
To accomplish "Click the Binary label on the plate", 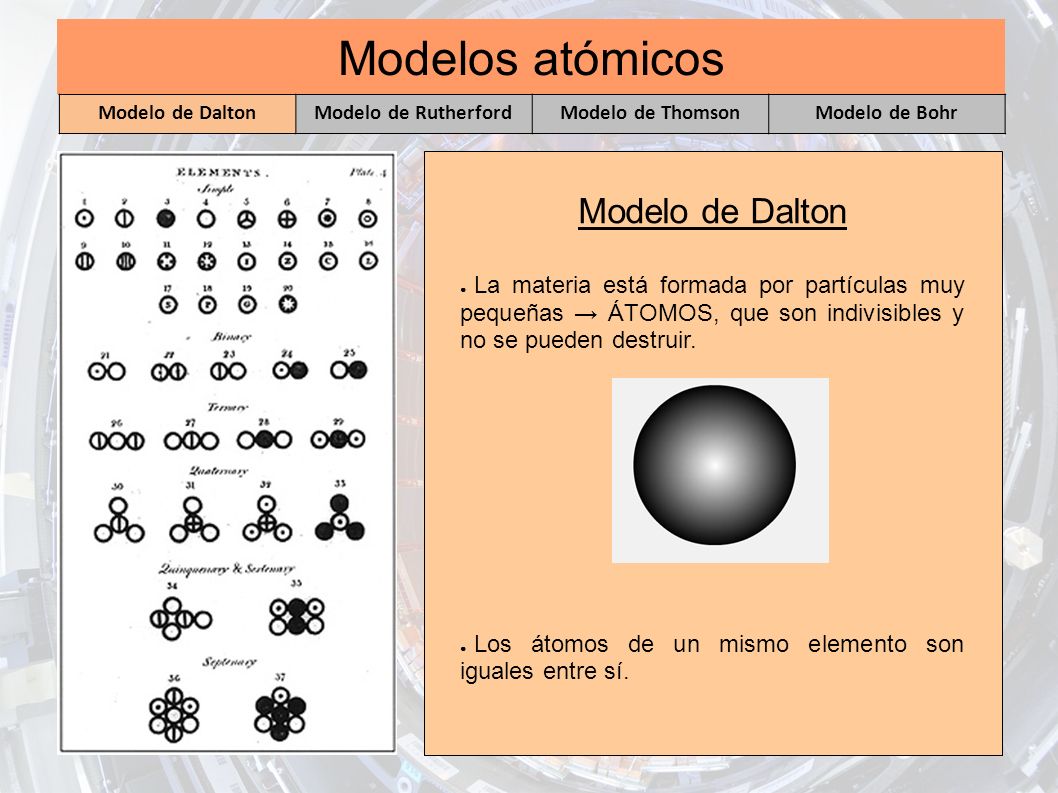I will (x=231, y=336).
